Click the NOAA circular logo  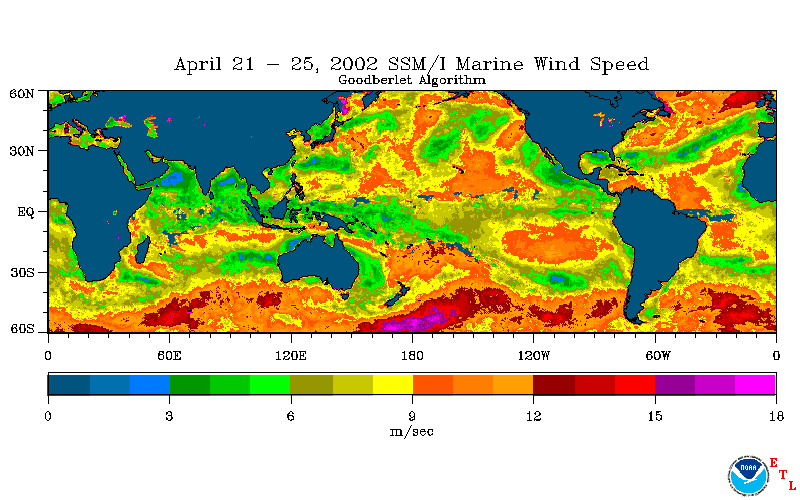point(748,476)
